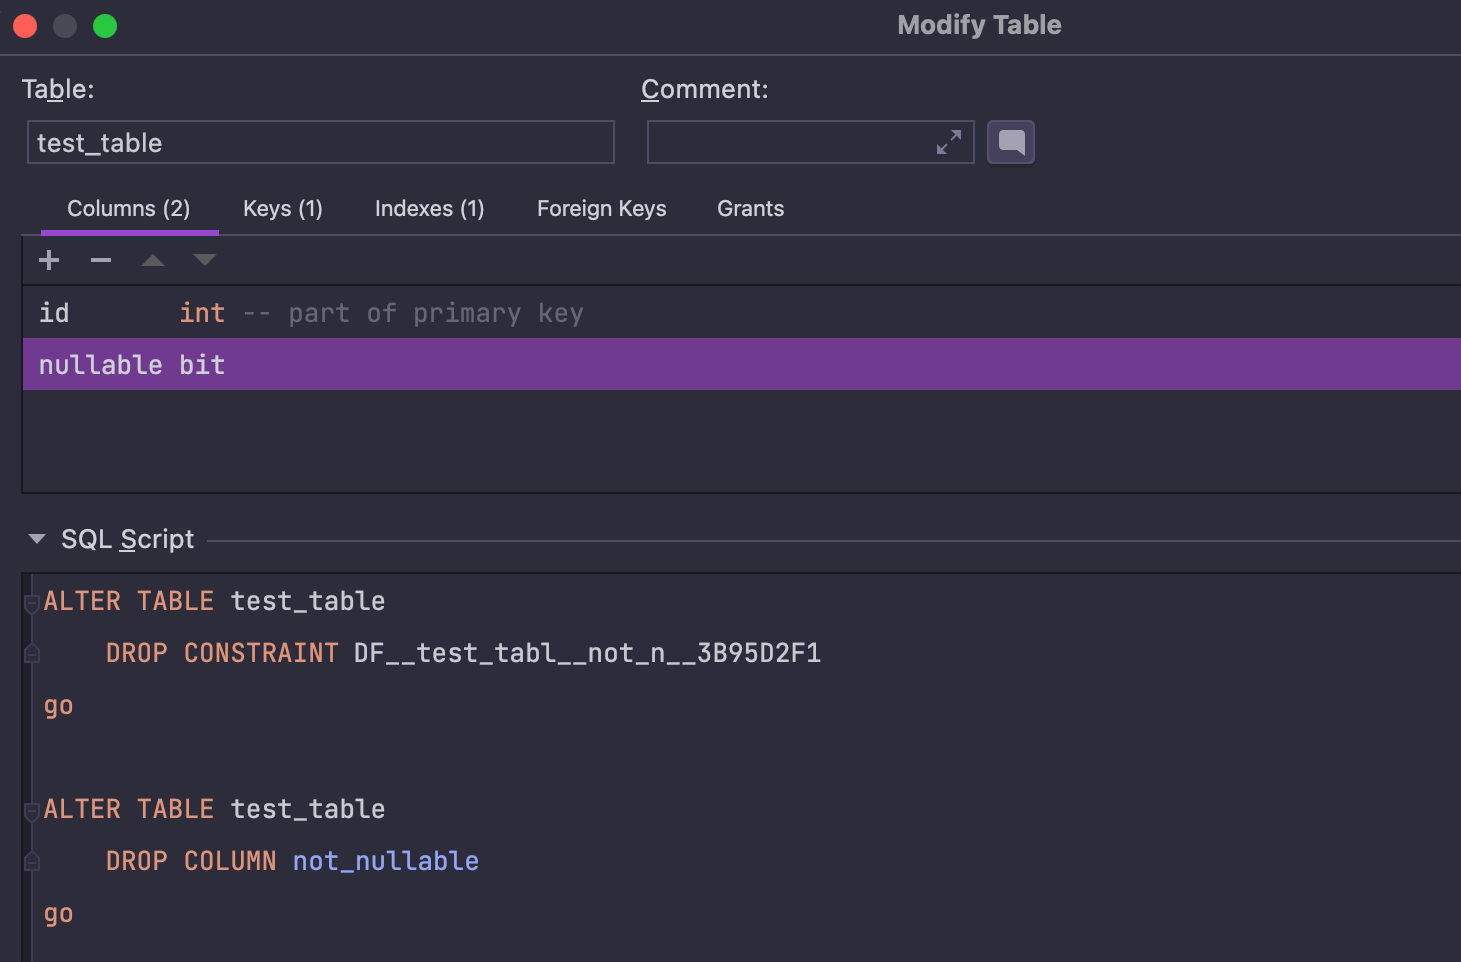Click the Table name input field
1461x962 pixels.
pyautogui.click(x=320, y=143)
